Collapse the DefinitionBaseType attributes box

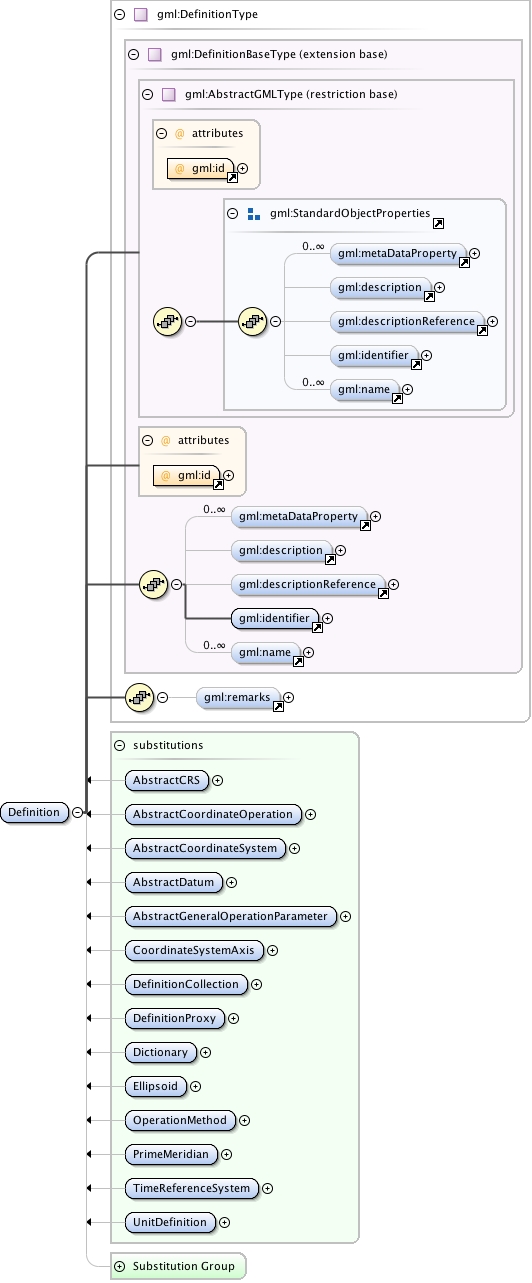[148, 440]
